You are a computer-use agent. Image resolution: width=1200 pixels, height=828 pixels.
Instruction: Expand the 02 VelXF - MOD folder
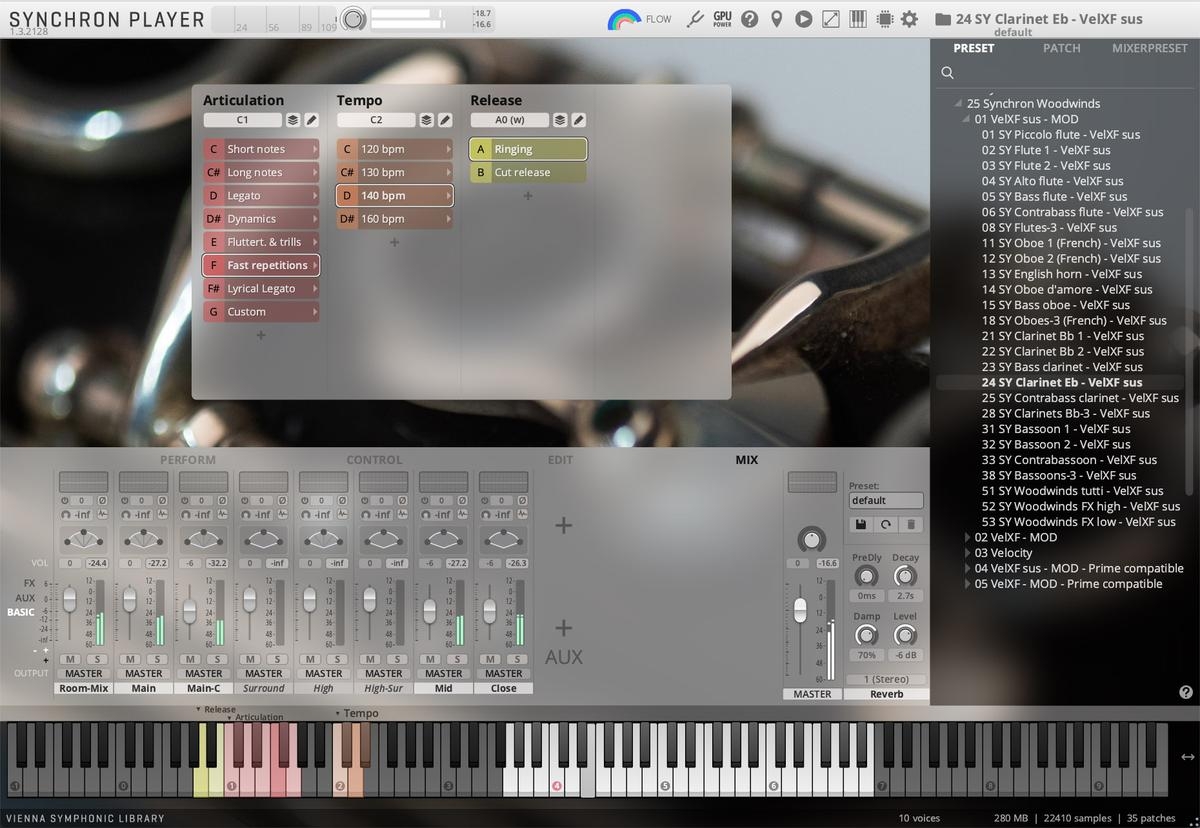967,538
